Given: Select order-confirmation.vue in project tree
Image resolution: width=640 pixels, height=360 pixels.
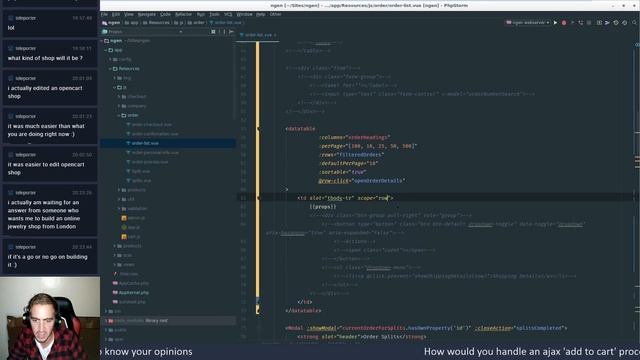Looking at the screenshot, I should 154,134.
